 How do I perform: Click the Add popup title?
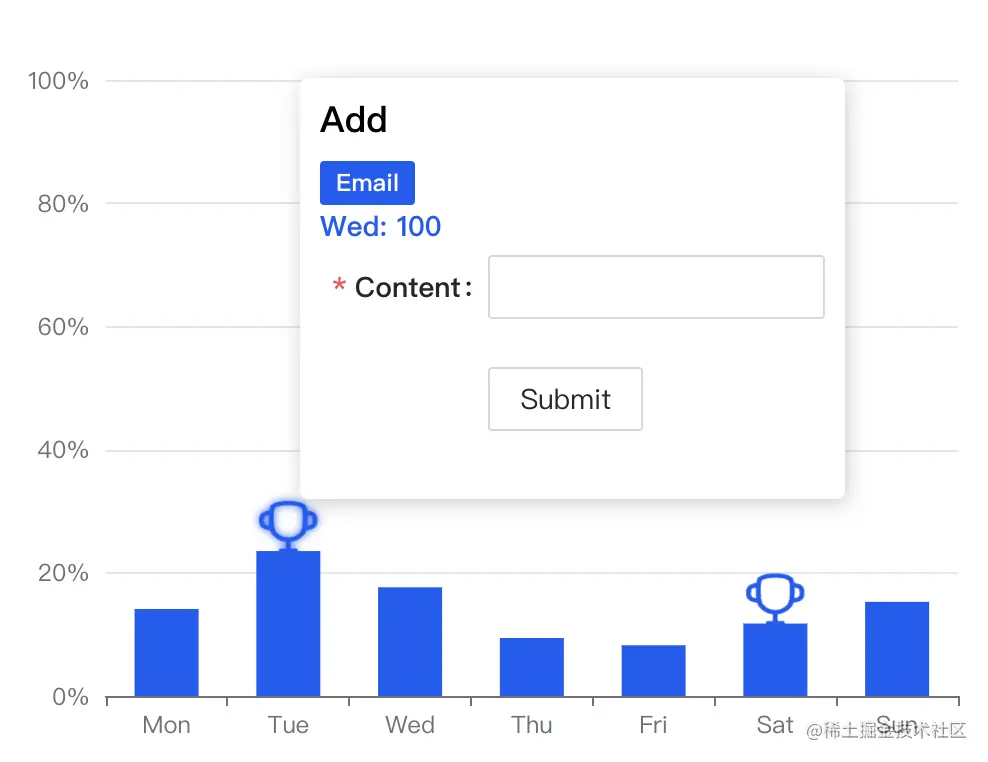pos(353,119)
